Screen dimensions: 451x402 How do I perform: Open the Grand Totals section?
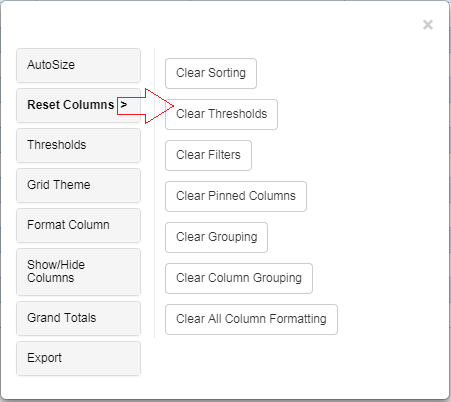point(78,318)
